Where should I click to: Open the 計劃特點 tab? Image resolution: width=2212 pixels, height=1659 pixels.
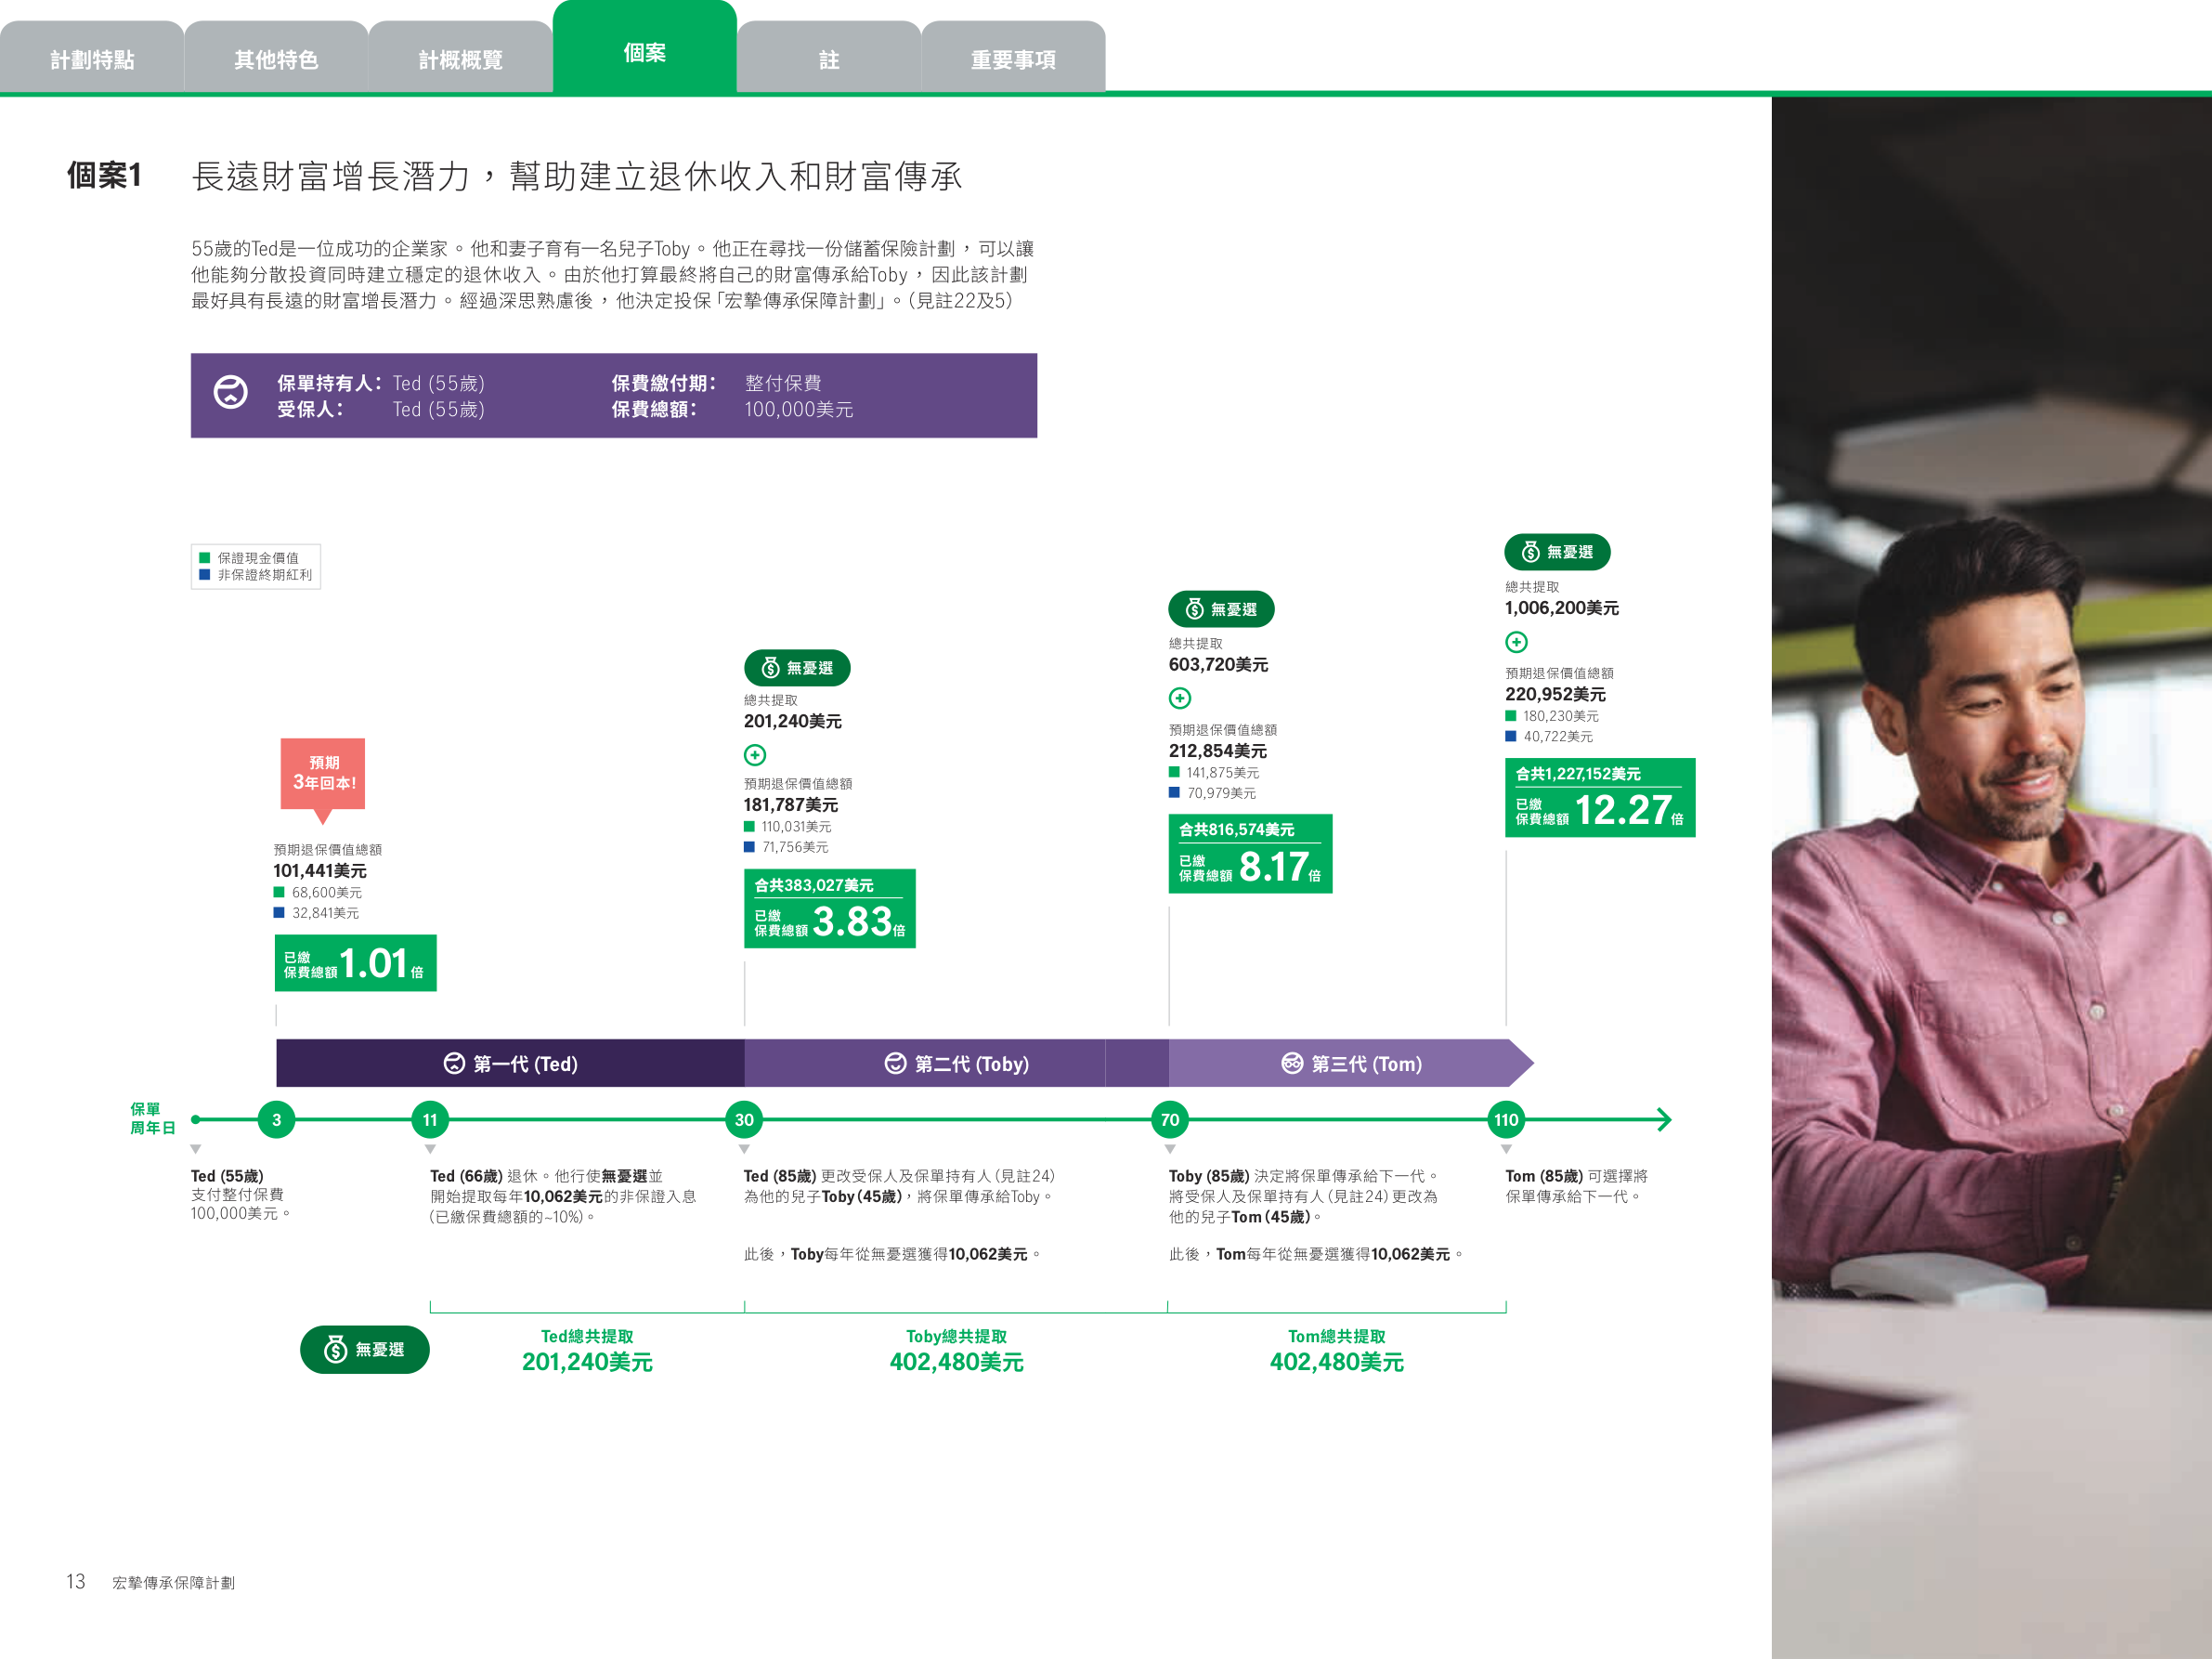(x=92, y=59)
